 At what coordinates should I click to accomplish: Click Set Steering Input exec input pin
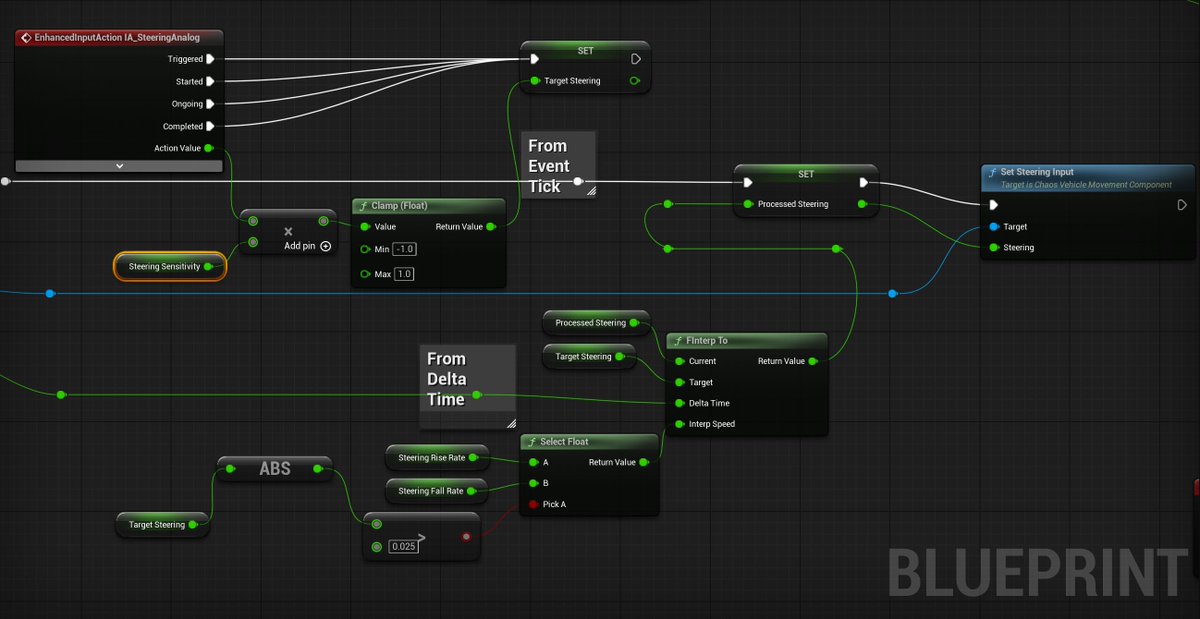click(x=994, y=205)
